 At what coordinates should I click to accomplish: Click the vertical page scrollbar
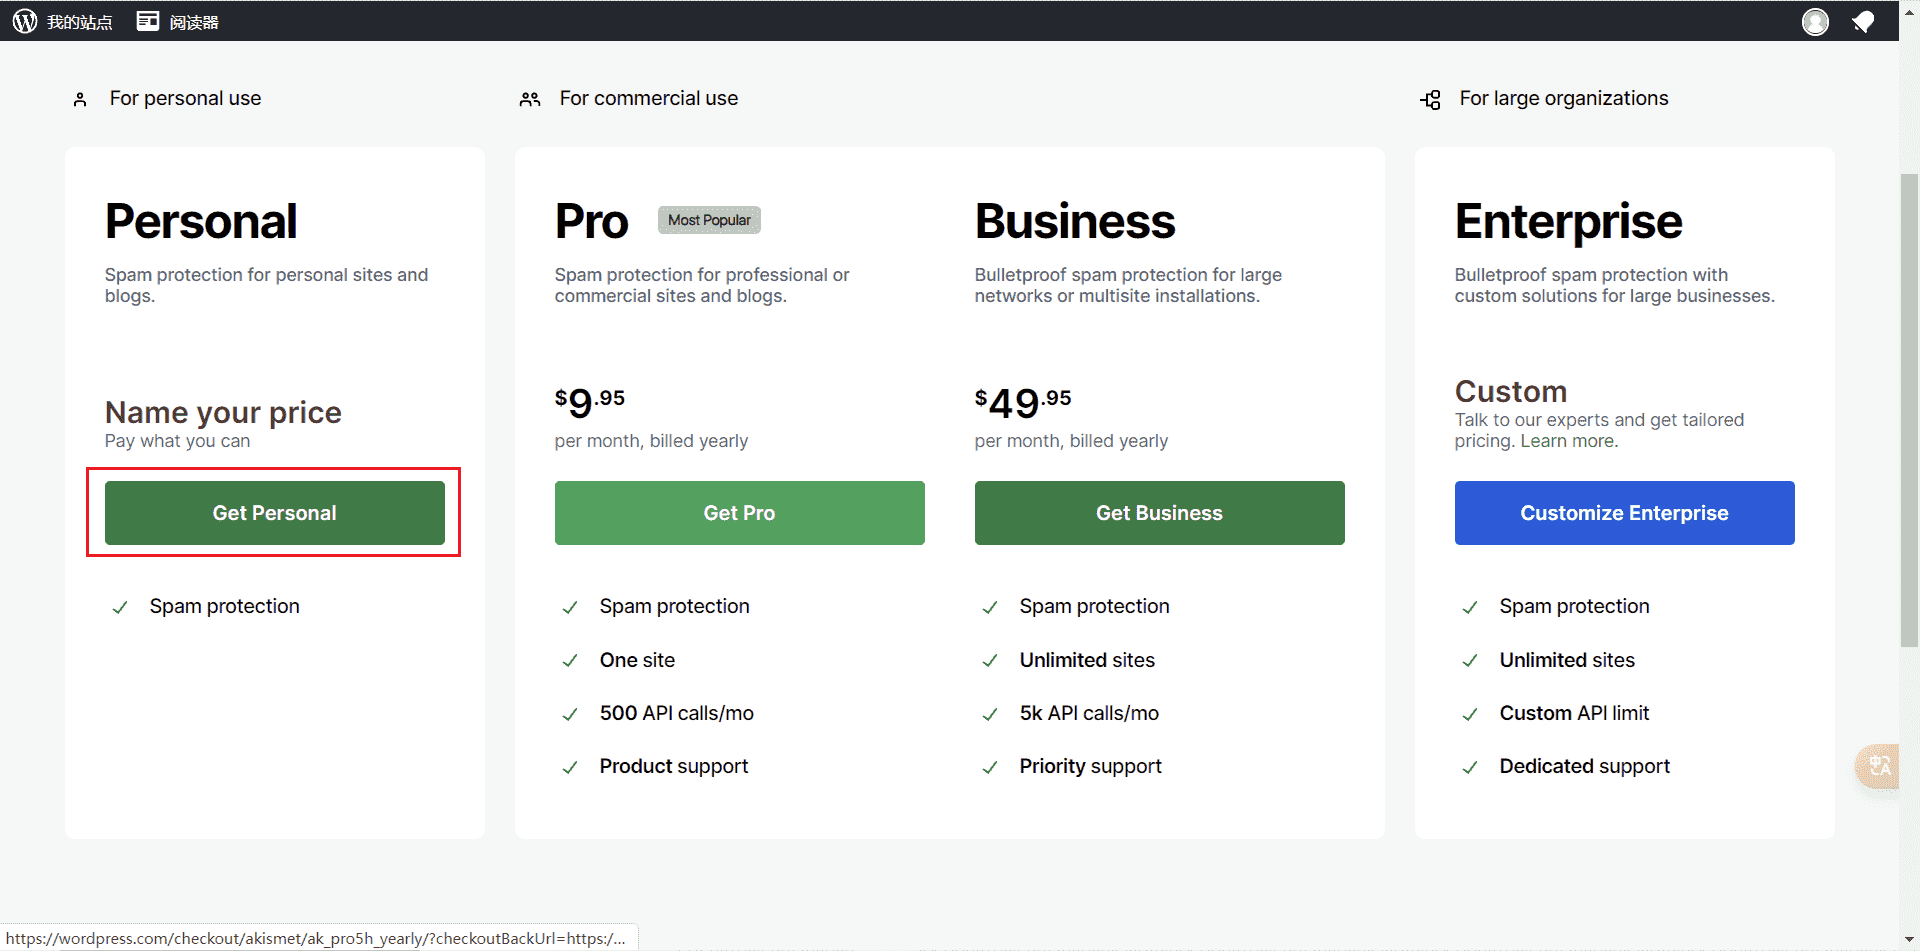pyautogui.click(x=1909, y=410)
